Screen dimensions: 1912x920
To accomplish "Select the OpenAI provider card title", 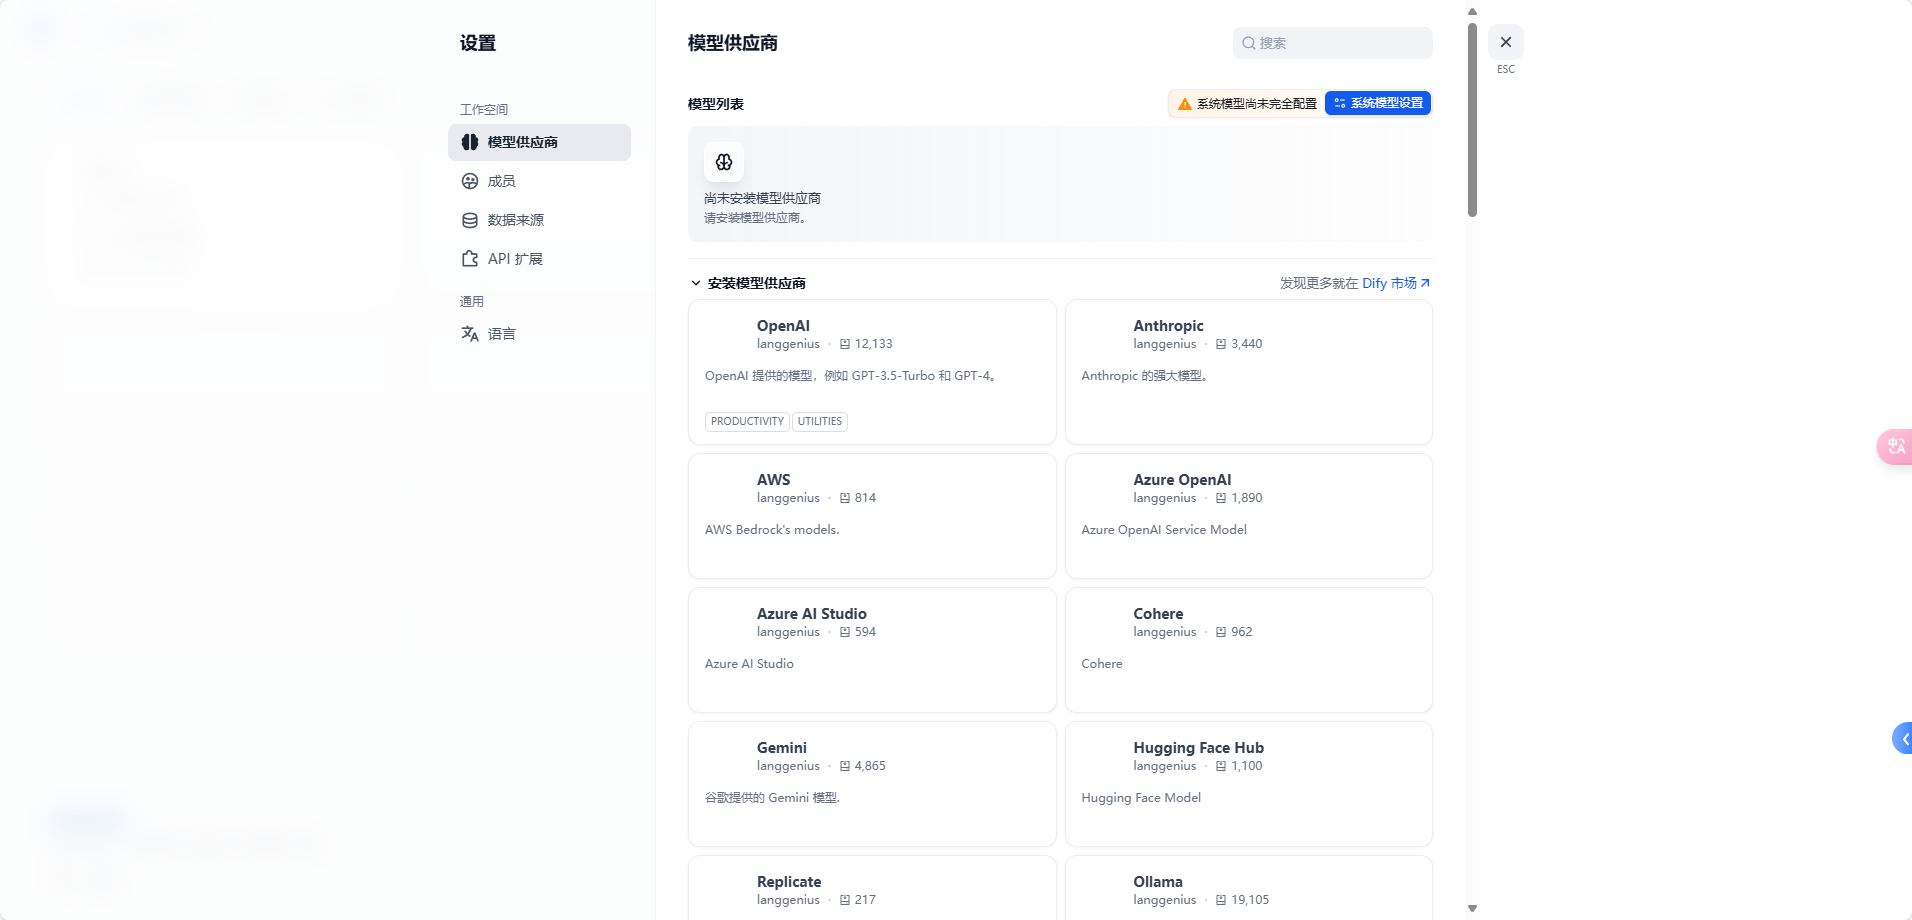I will [783, 326].
